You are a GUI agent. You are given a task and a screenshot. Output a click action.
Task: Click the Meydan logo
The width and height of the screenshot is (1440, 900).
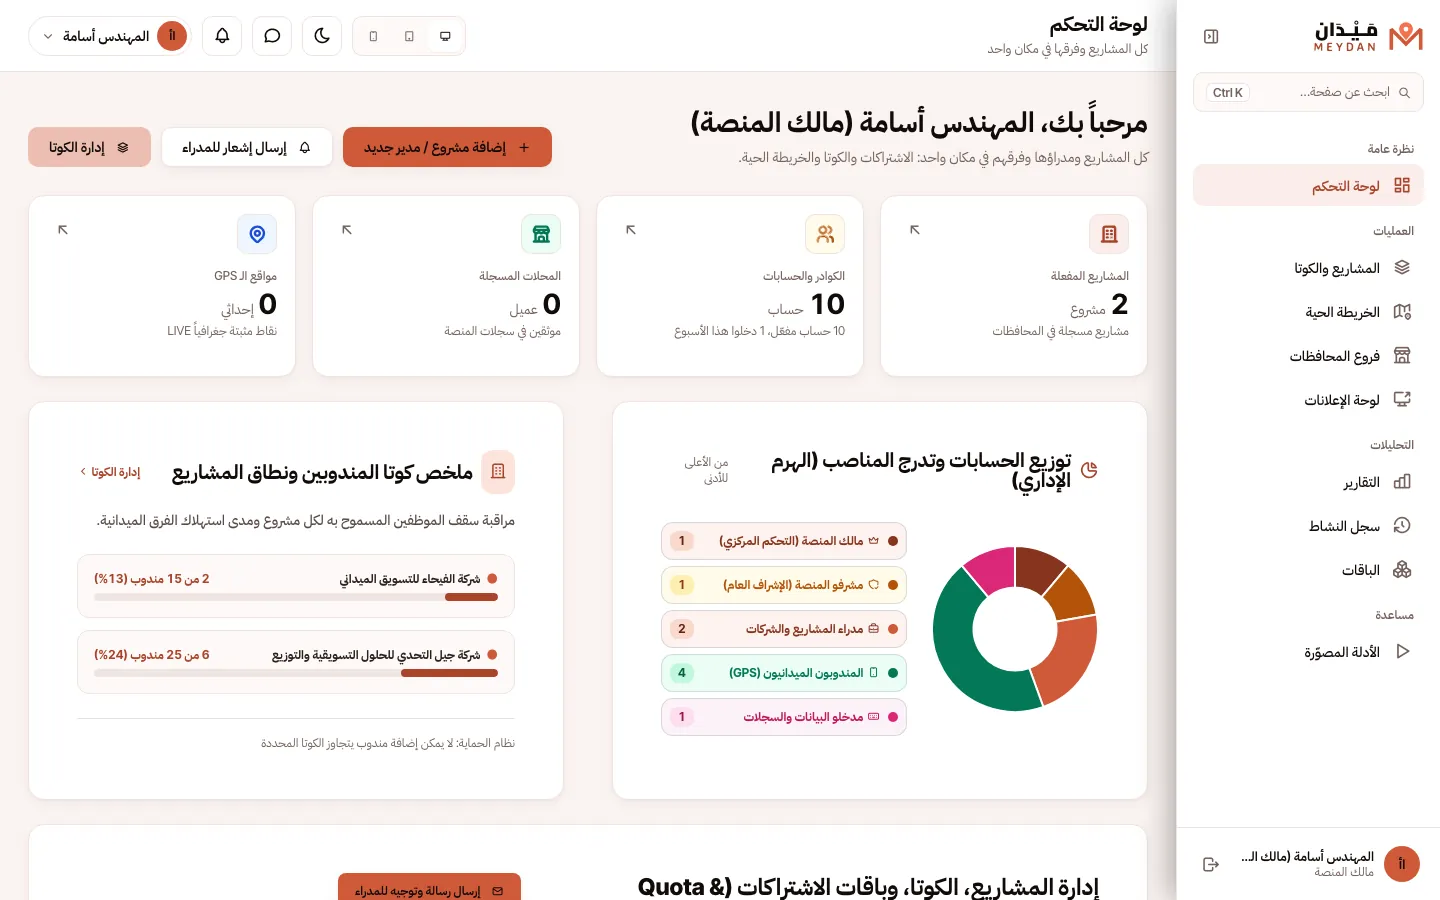[x=1368, y=36]
